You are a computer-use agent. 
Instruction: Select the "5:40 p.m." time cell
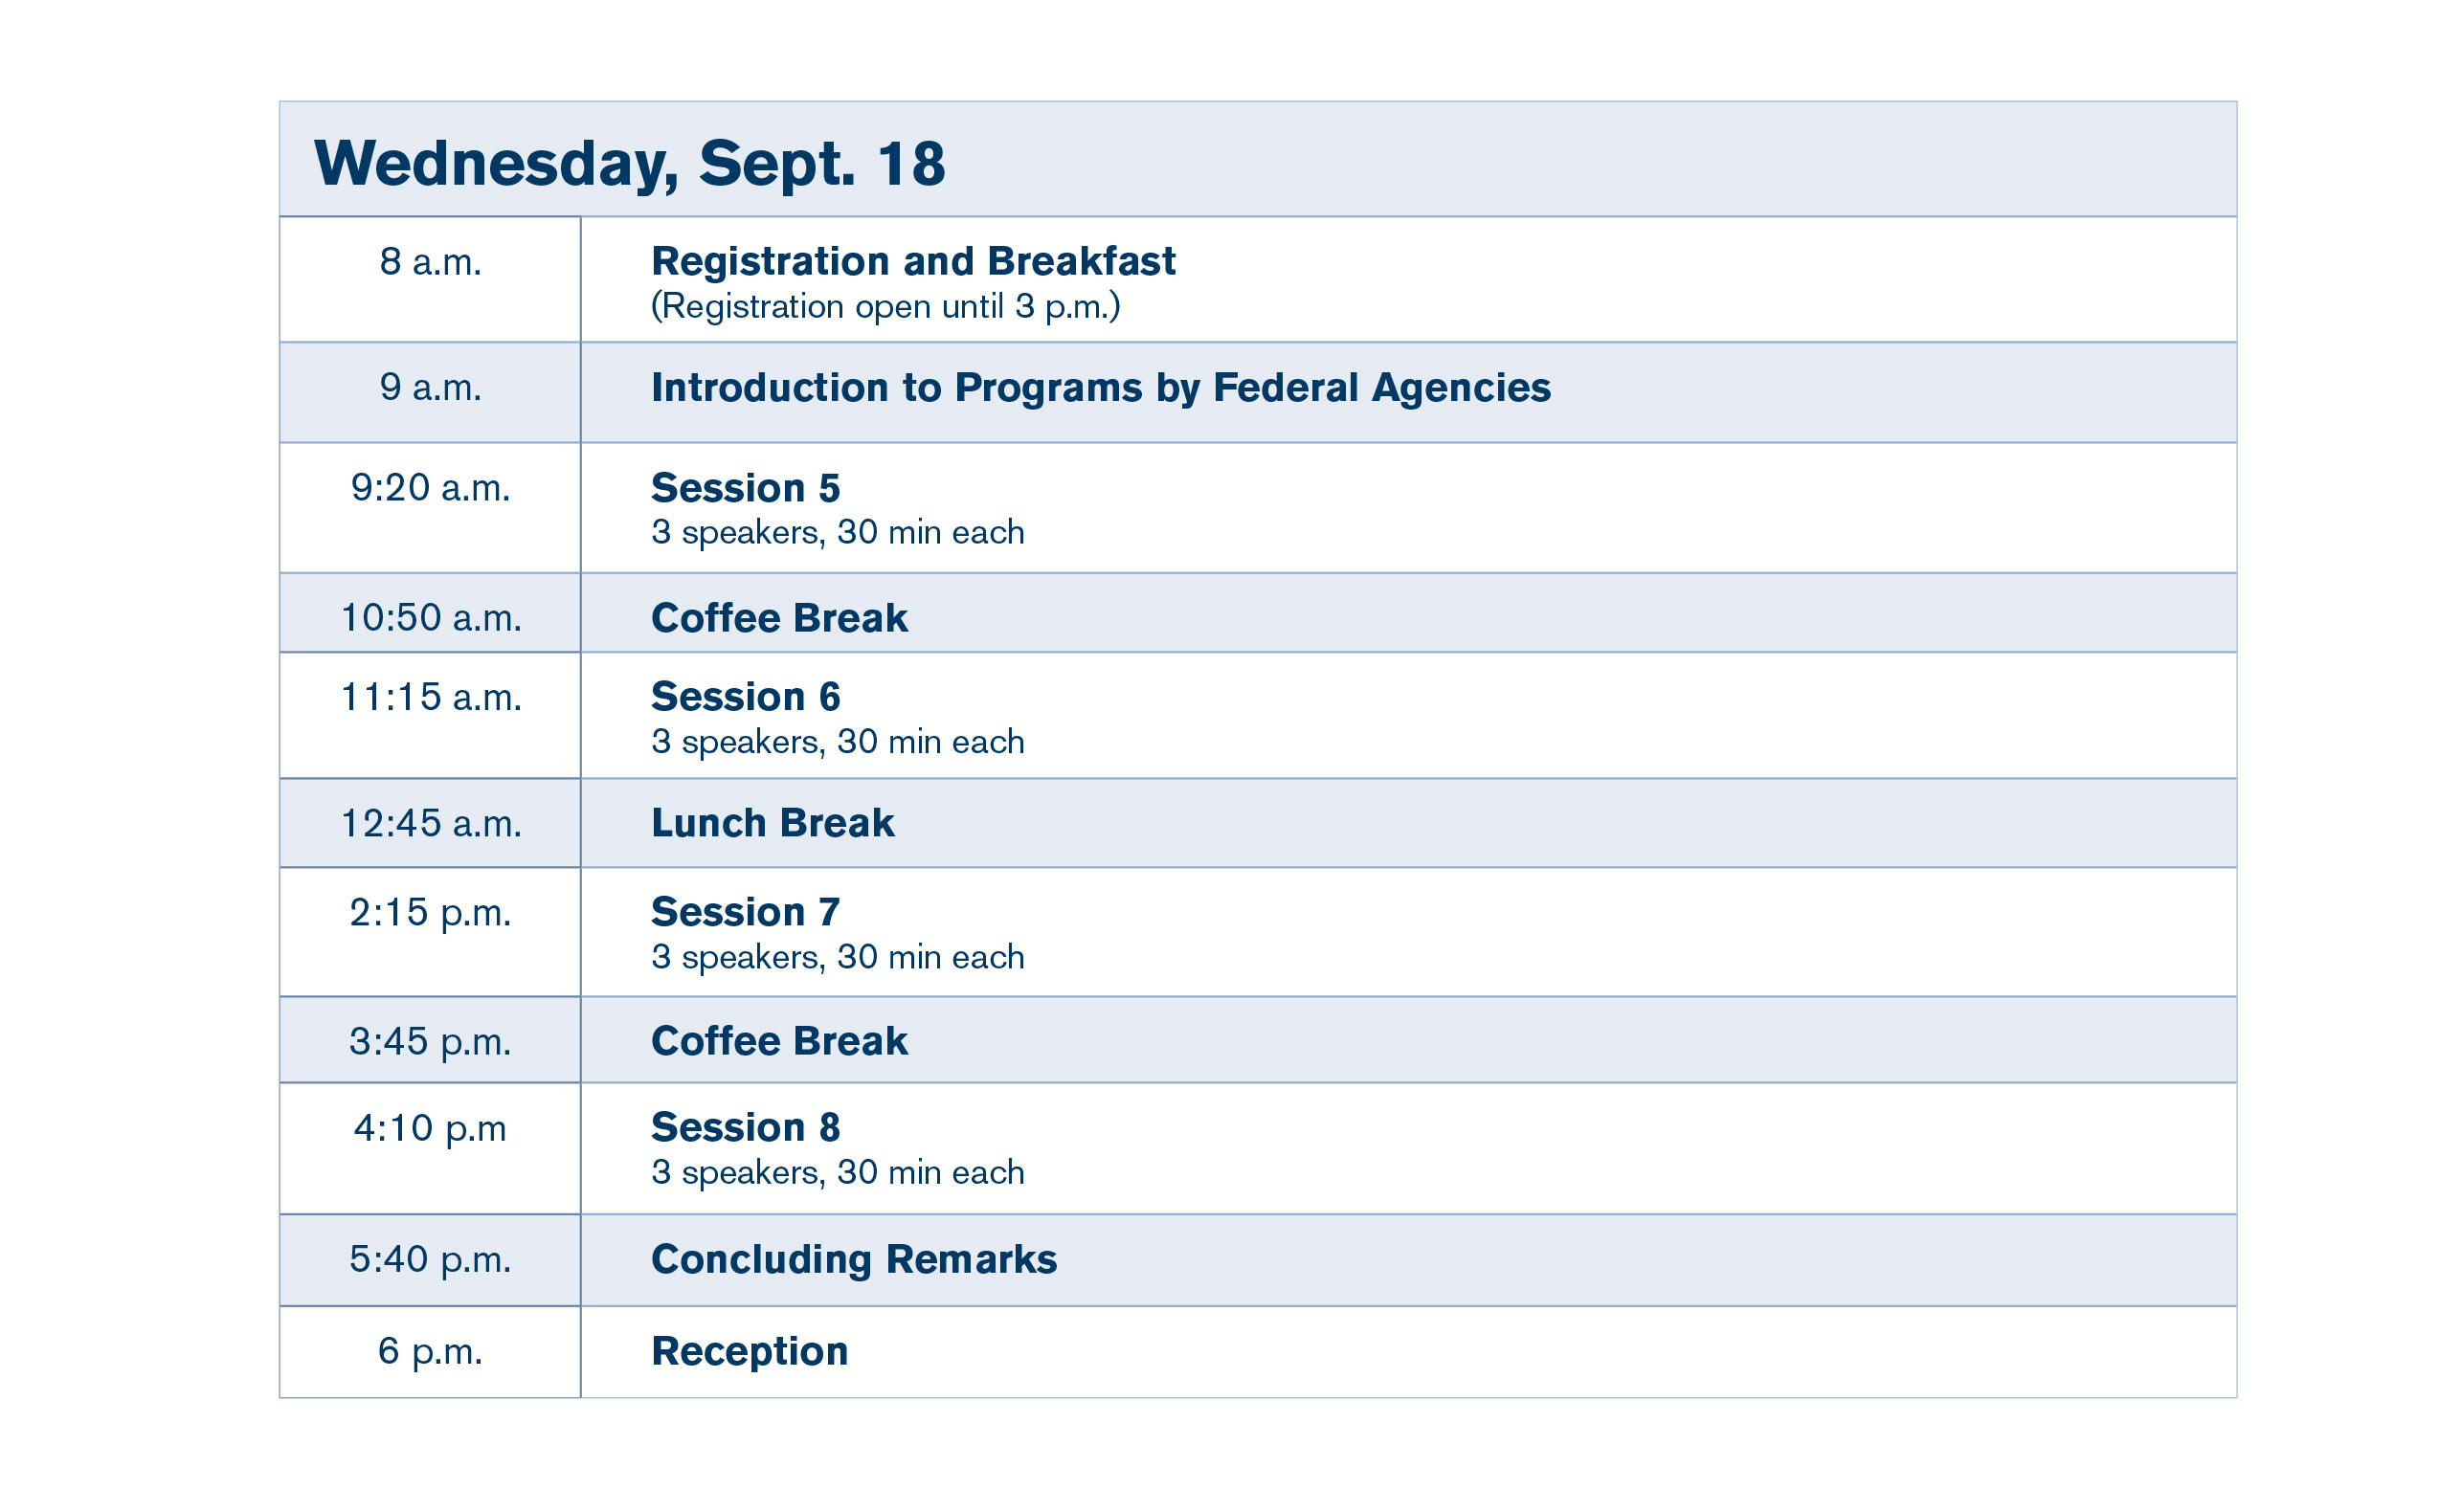(x=430, y=1259)
